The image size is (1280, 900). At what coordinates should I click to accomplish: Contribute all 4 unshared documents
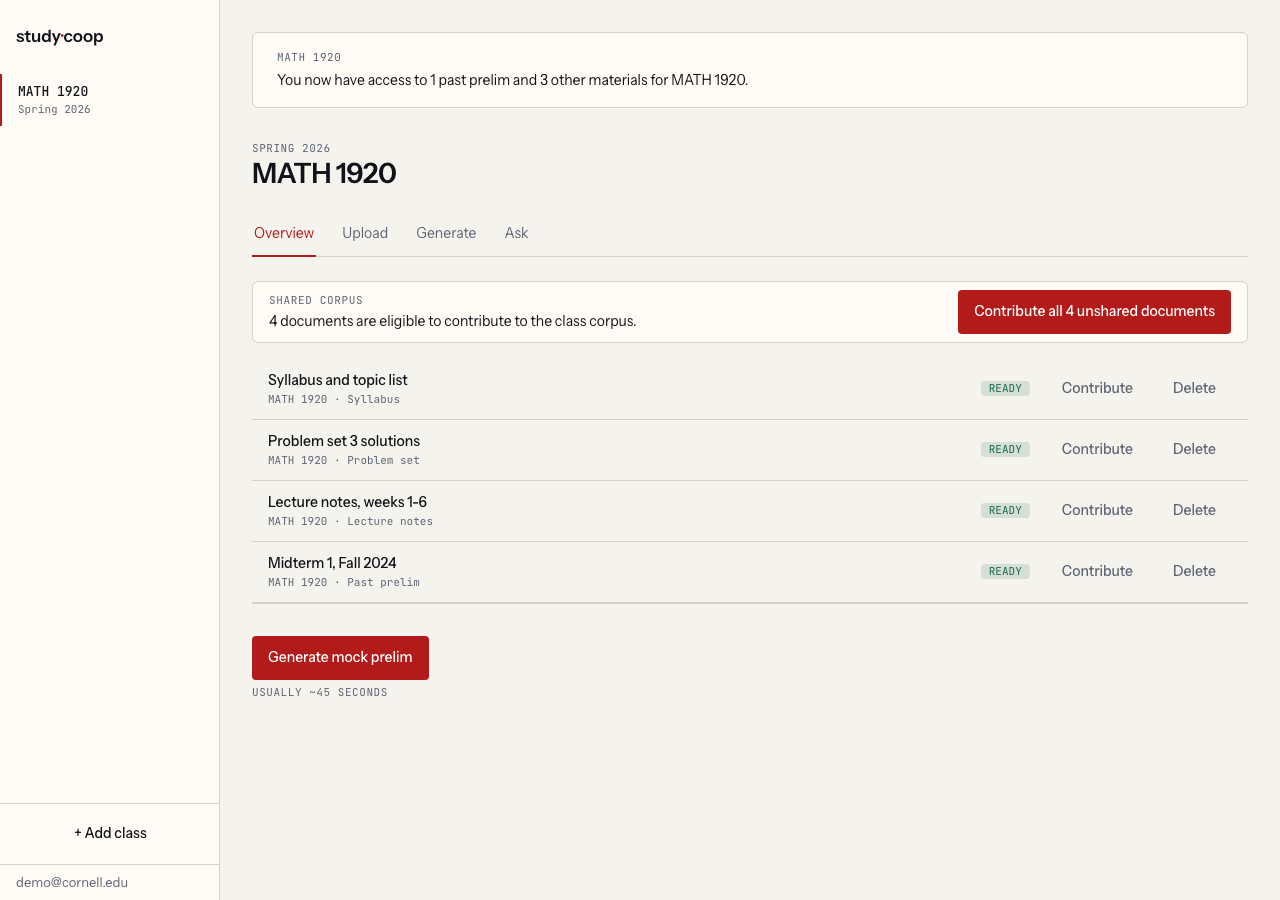(x=1094, y=312)
